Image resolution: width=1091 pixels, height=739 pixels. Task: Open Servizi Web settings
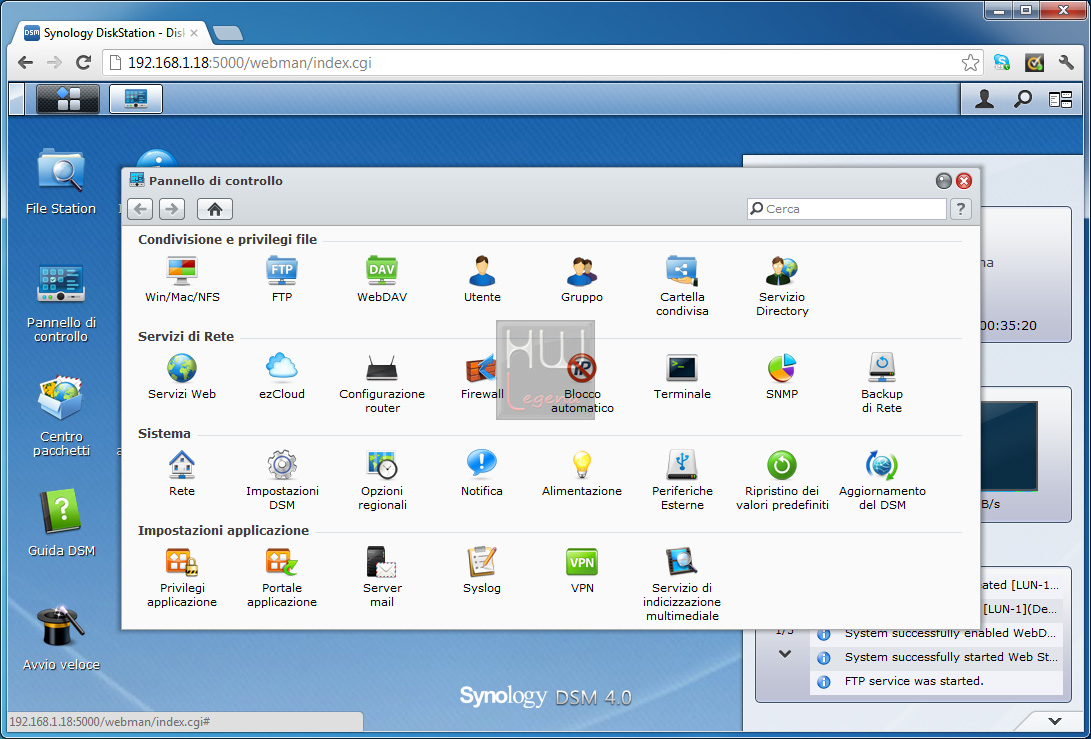pos(182,376)
